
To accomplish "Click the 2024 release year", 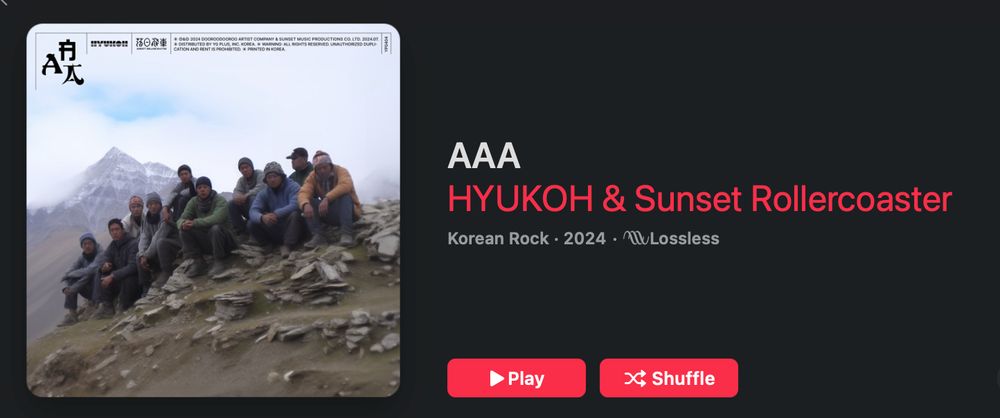I will coord(584,239).
